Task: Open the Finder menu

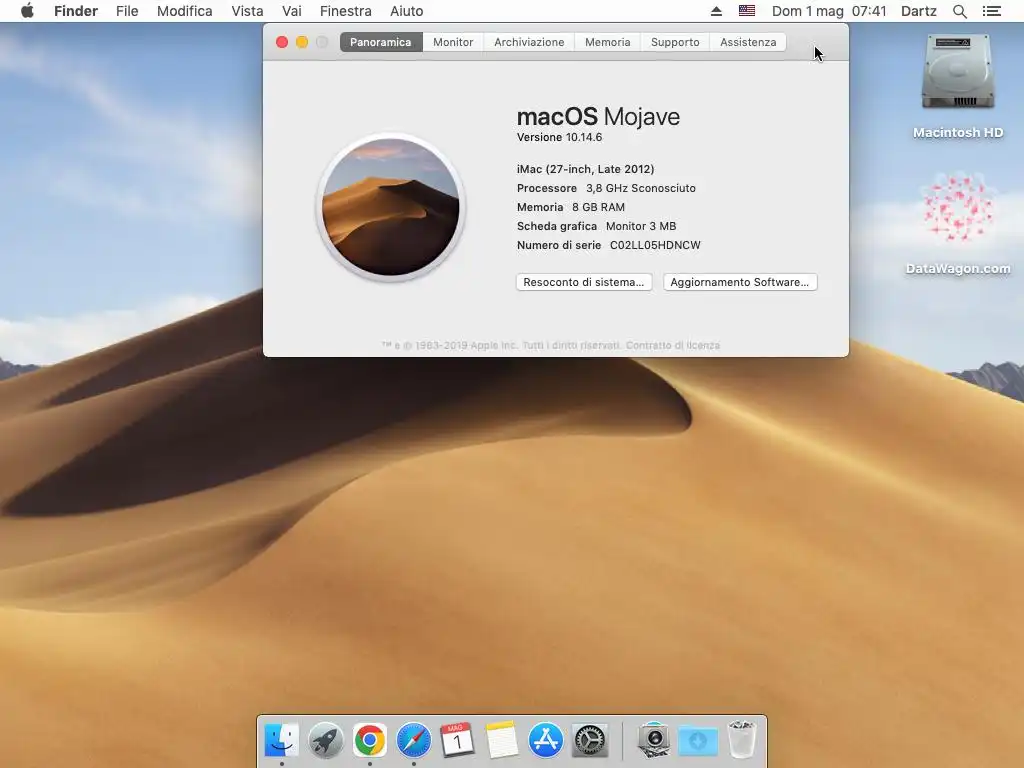Action: click(76, 11)
